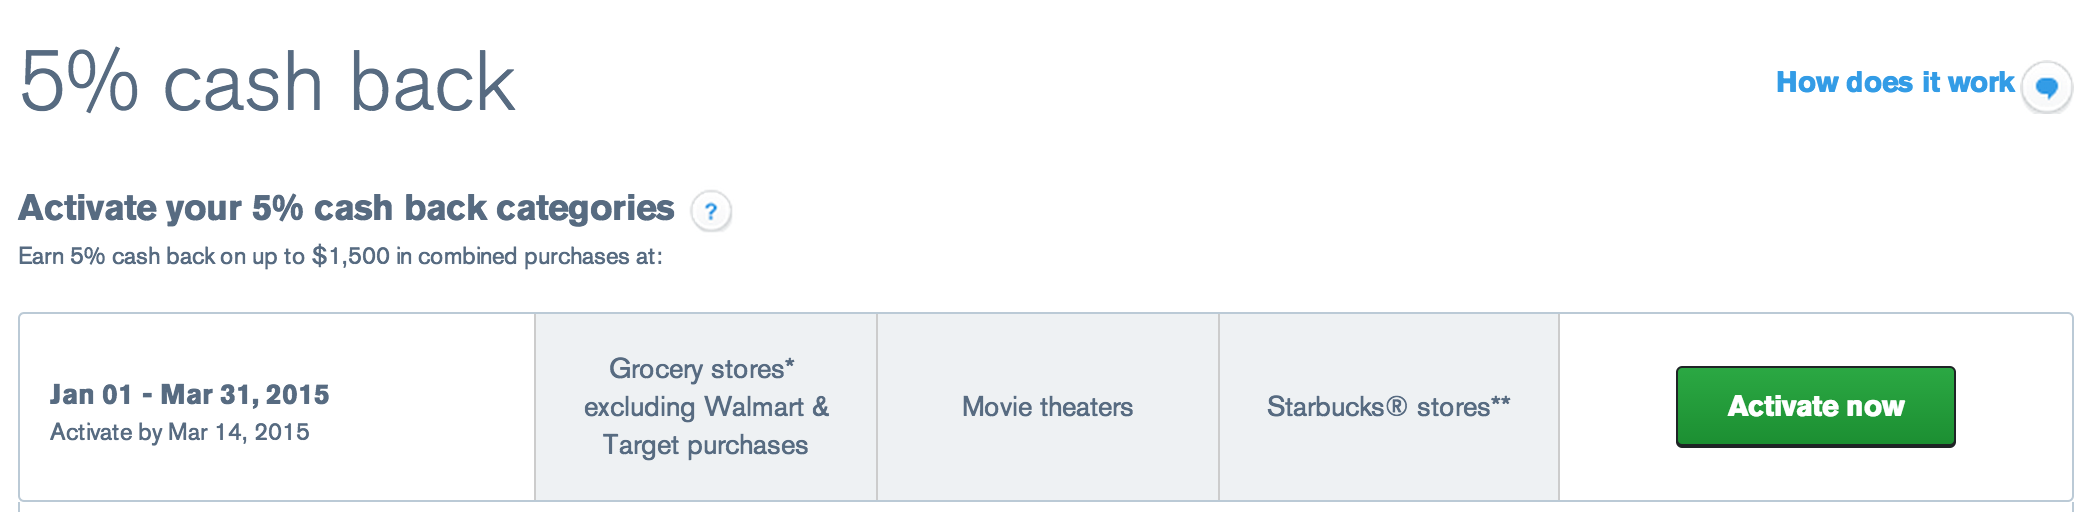Click the 'excluding Walmart &' text line
This screenshot has width=2090, height=512.
coord(706,407)
